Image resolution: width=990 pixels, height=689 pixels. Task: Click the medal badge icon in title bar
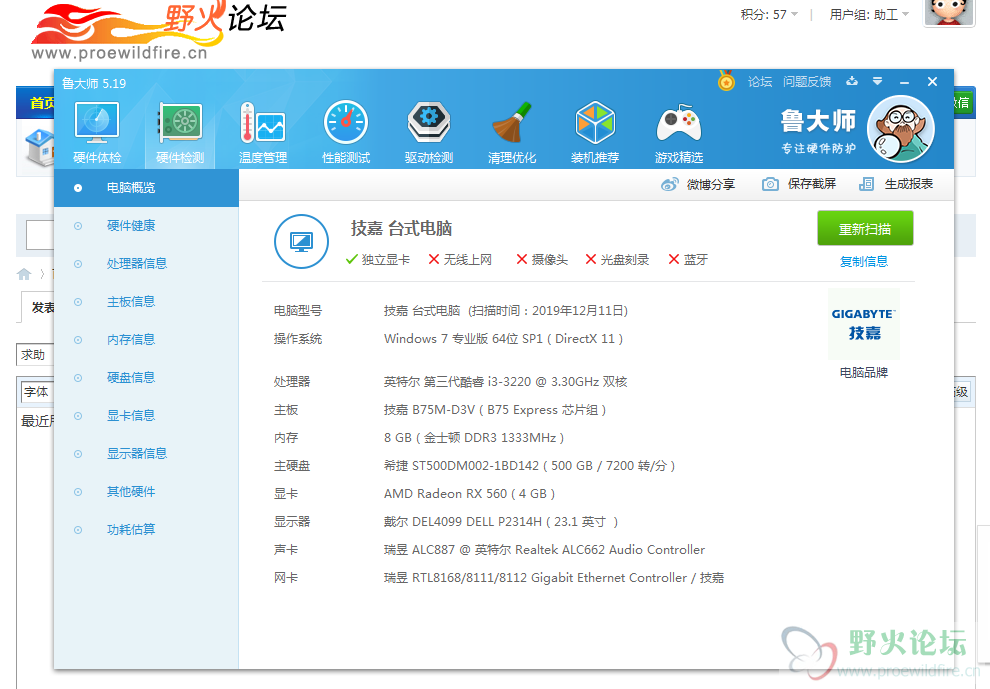coord(726,81)
